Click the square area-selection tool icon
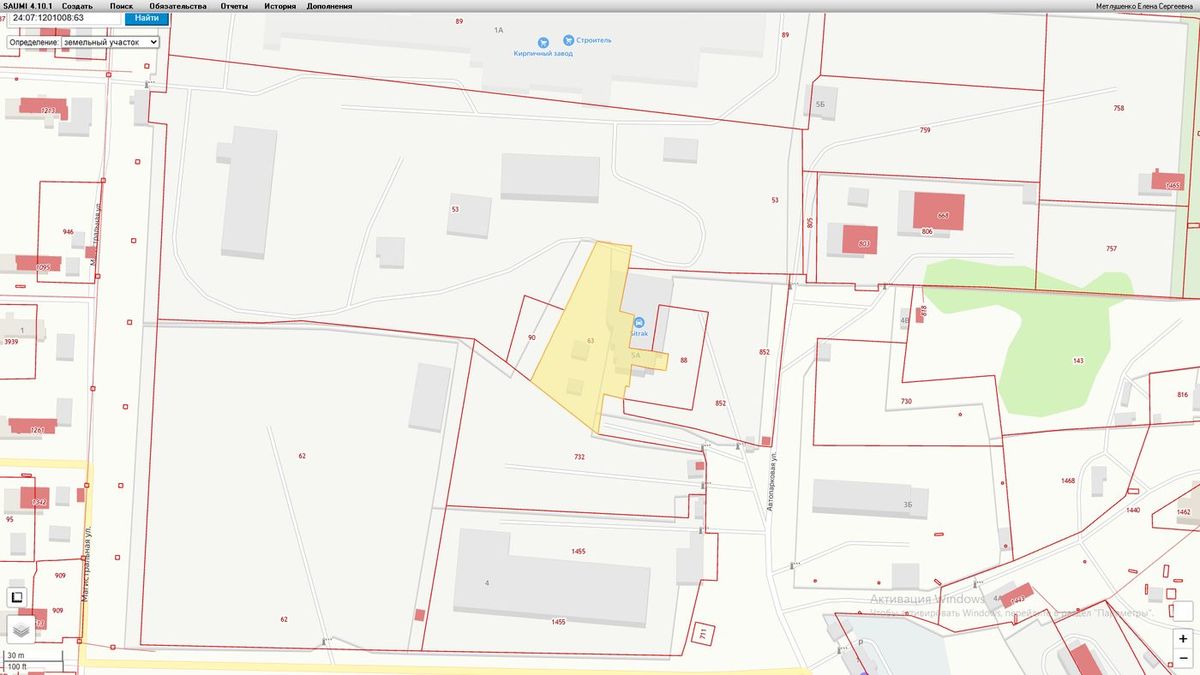 [x=17, y=598]
